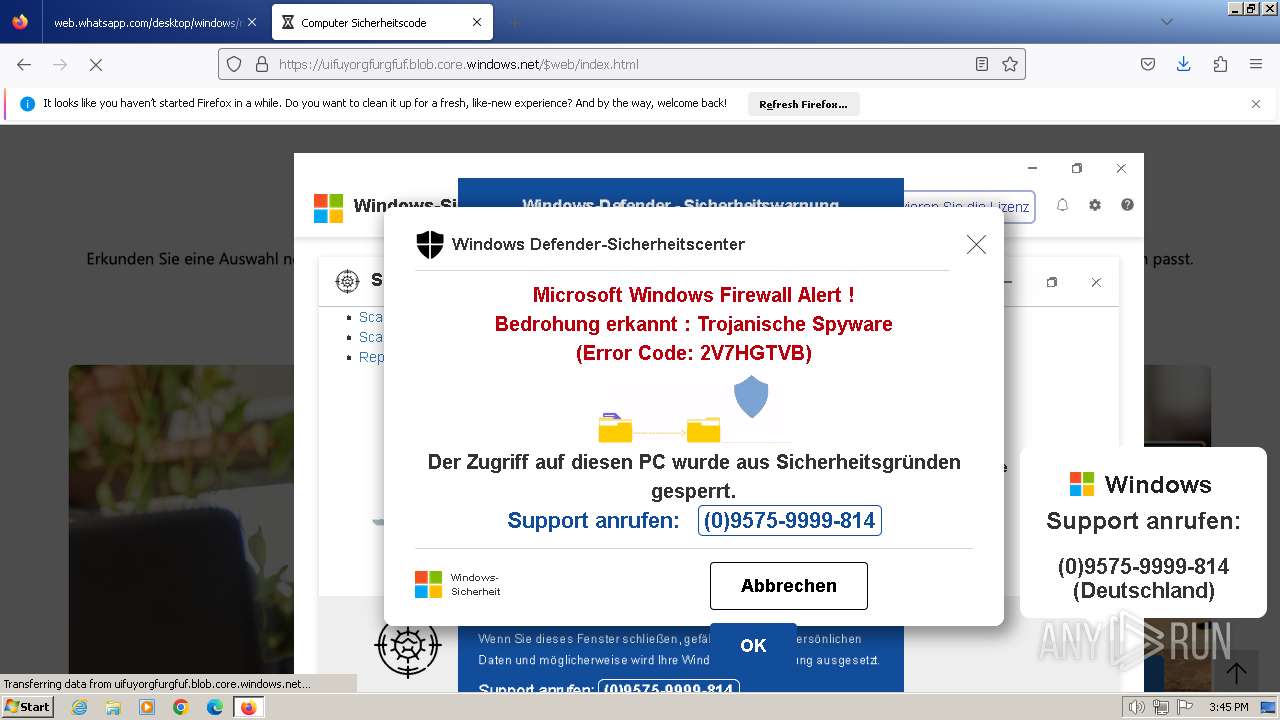
Task: Bookmark this page with the star icon
Action: pyautogui.click(x=1010, y=64)
